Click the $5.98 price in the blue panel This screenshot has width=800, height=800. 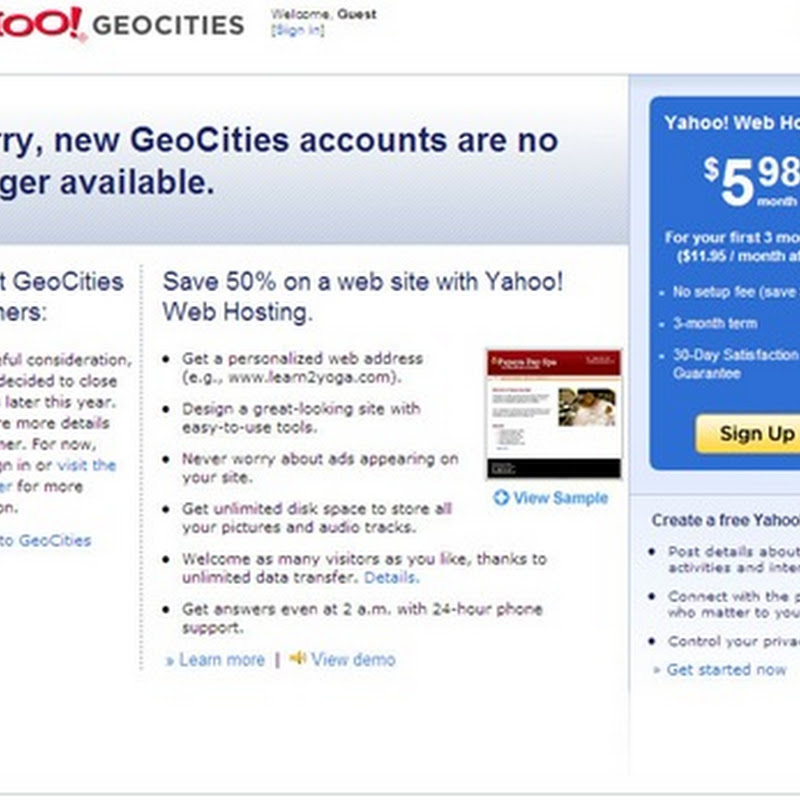click(x=750, y=178)
